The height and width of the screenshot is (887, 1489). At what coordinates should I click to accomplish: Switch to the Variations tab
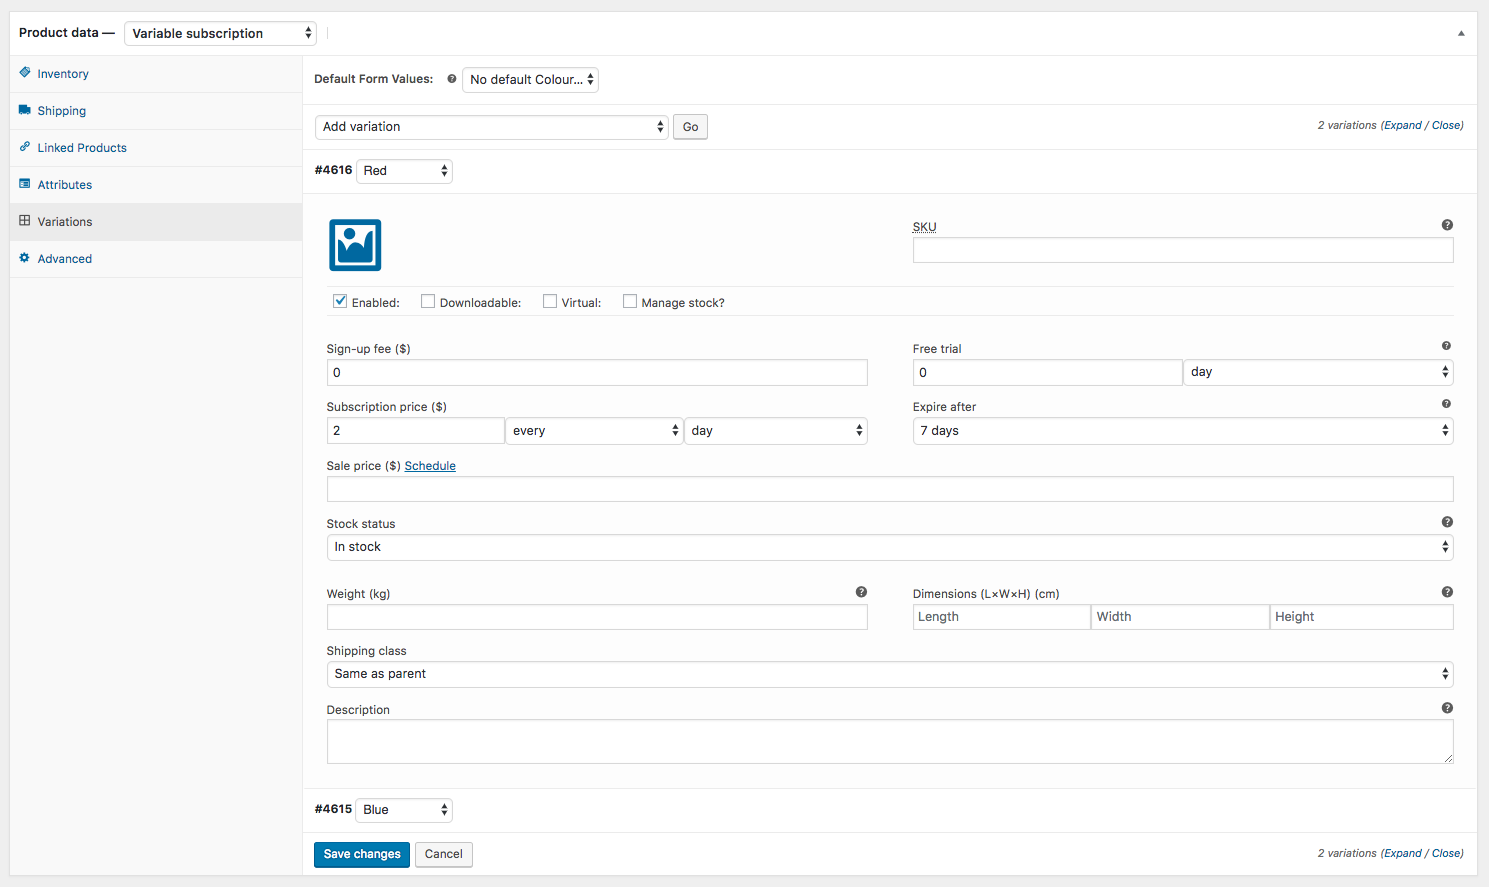tap(66, 221)
